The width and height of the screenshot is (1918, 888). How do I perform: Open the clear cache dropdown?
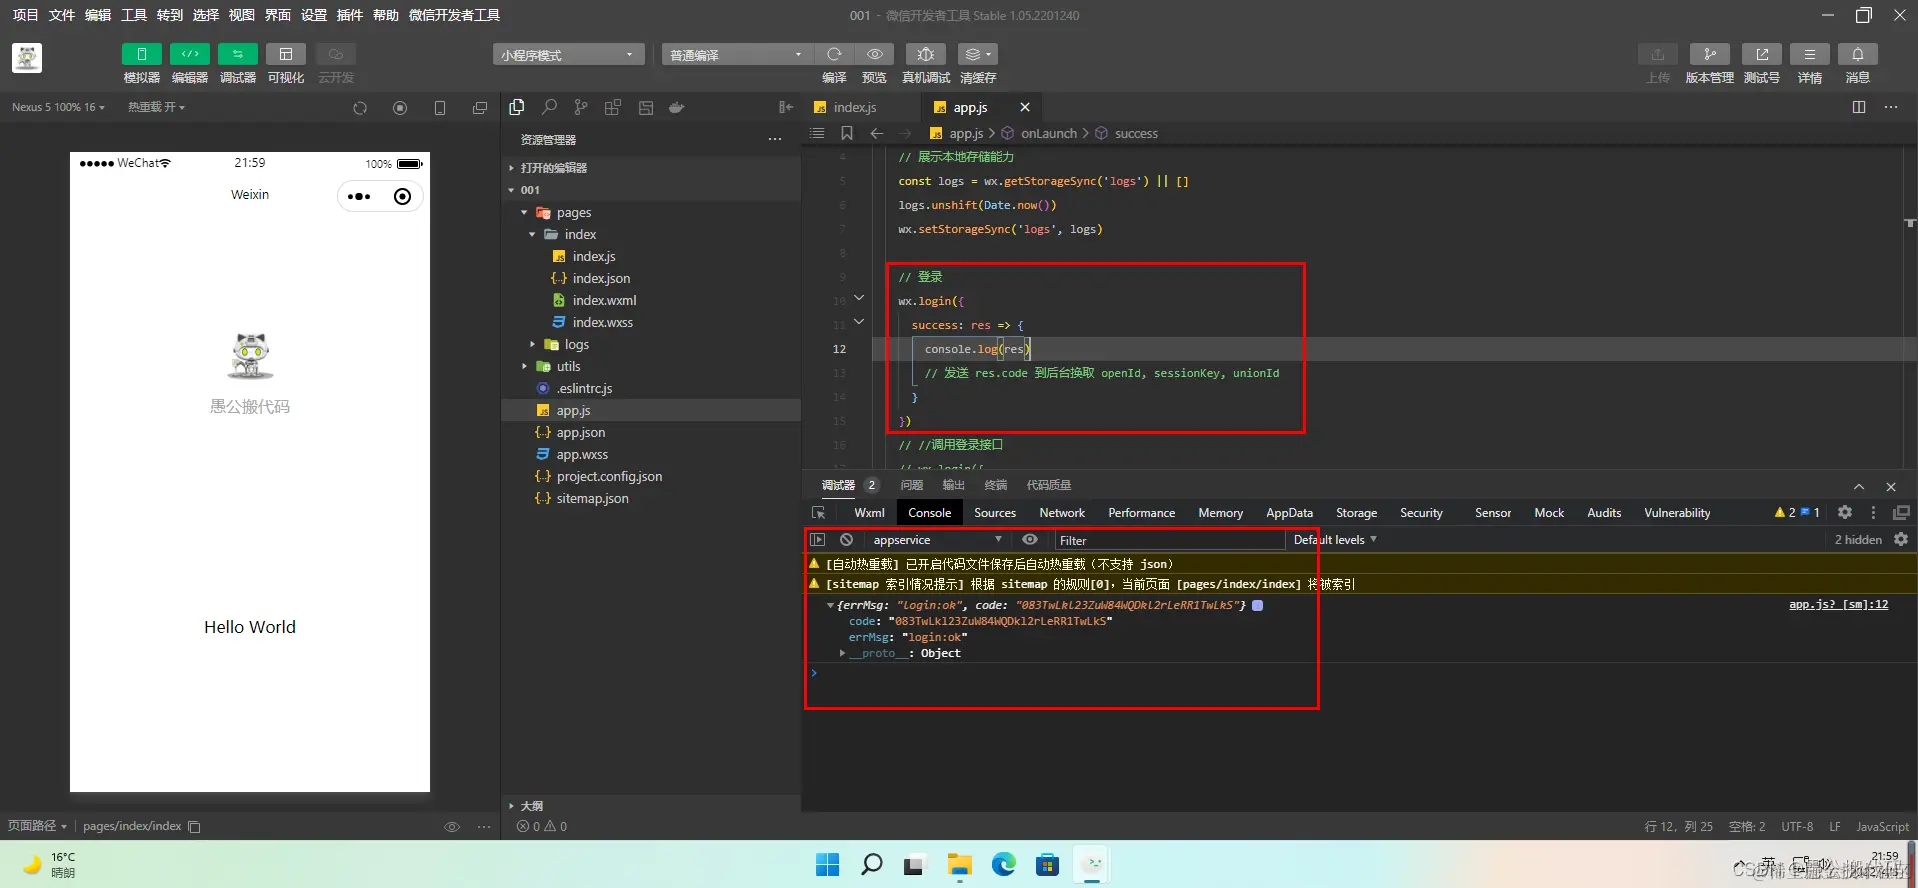coord(977,54)
